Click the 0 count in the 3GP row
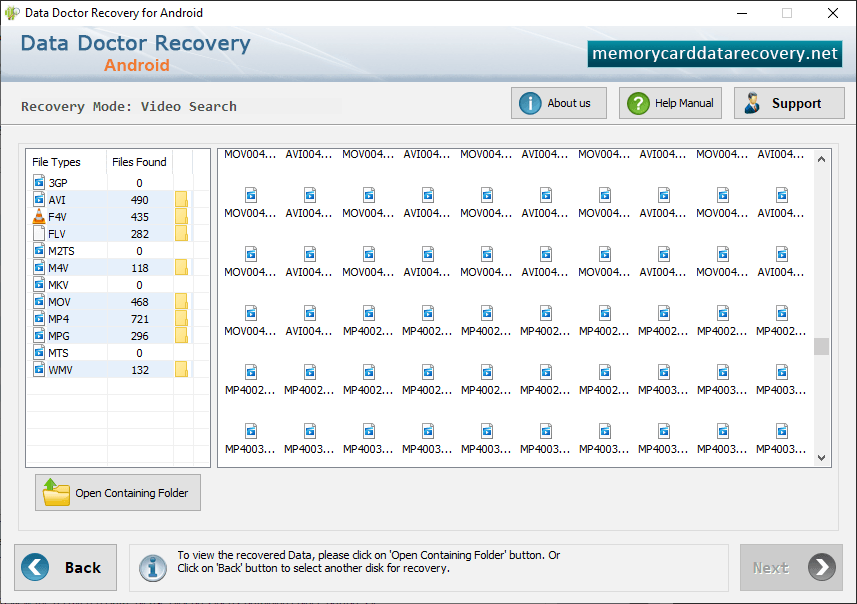857x604 pixels. tap(139, 183)
